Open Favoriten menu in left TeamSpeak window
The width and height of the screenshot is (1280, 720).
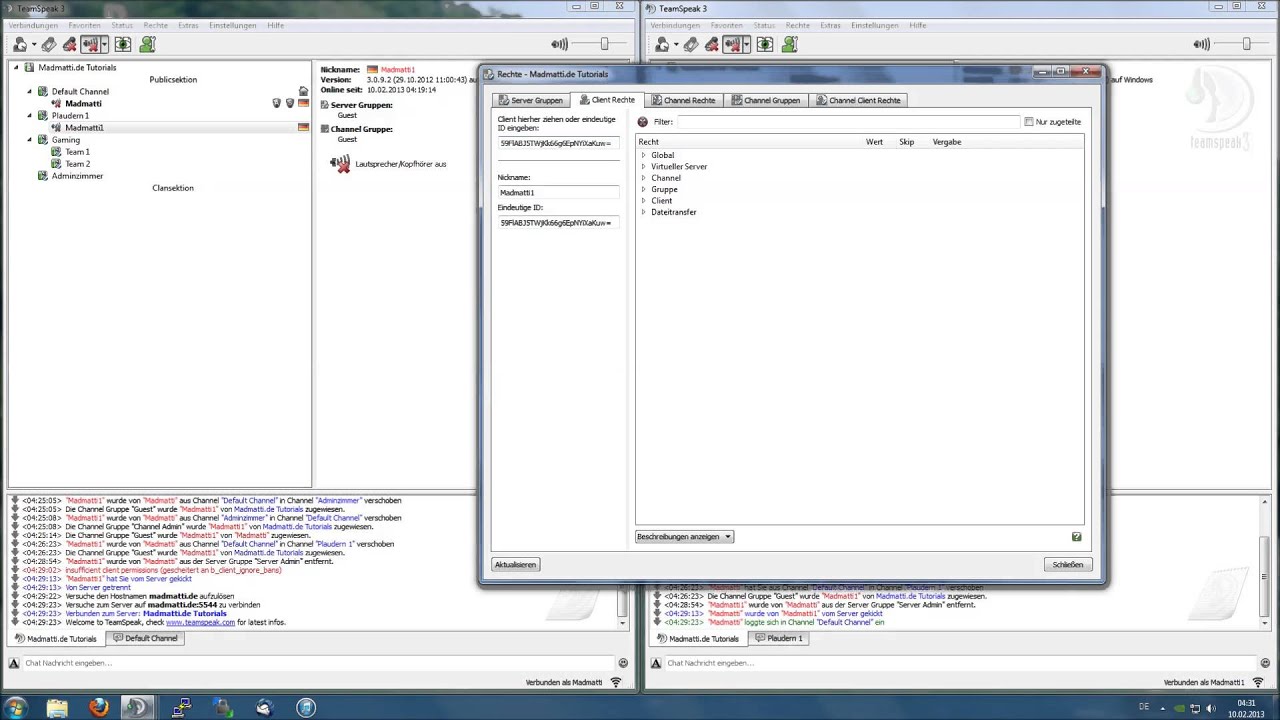tap(85, 25)
